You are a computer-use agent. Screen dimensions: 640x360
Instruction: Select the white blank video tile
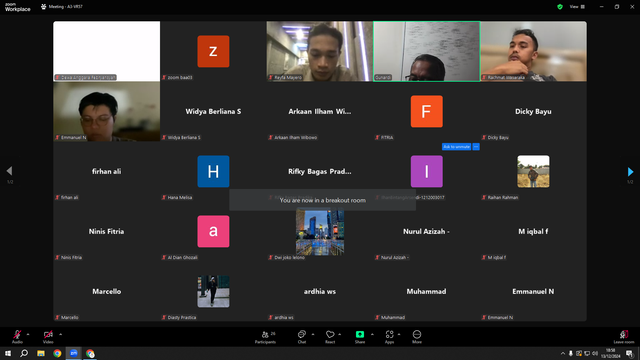click(x=107, y=51)
